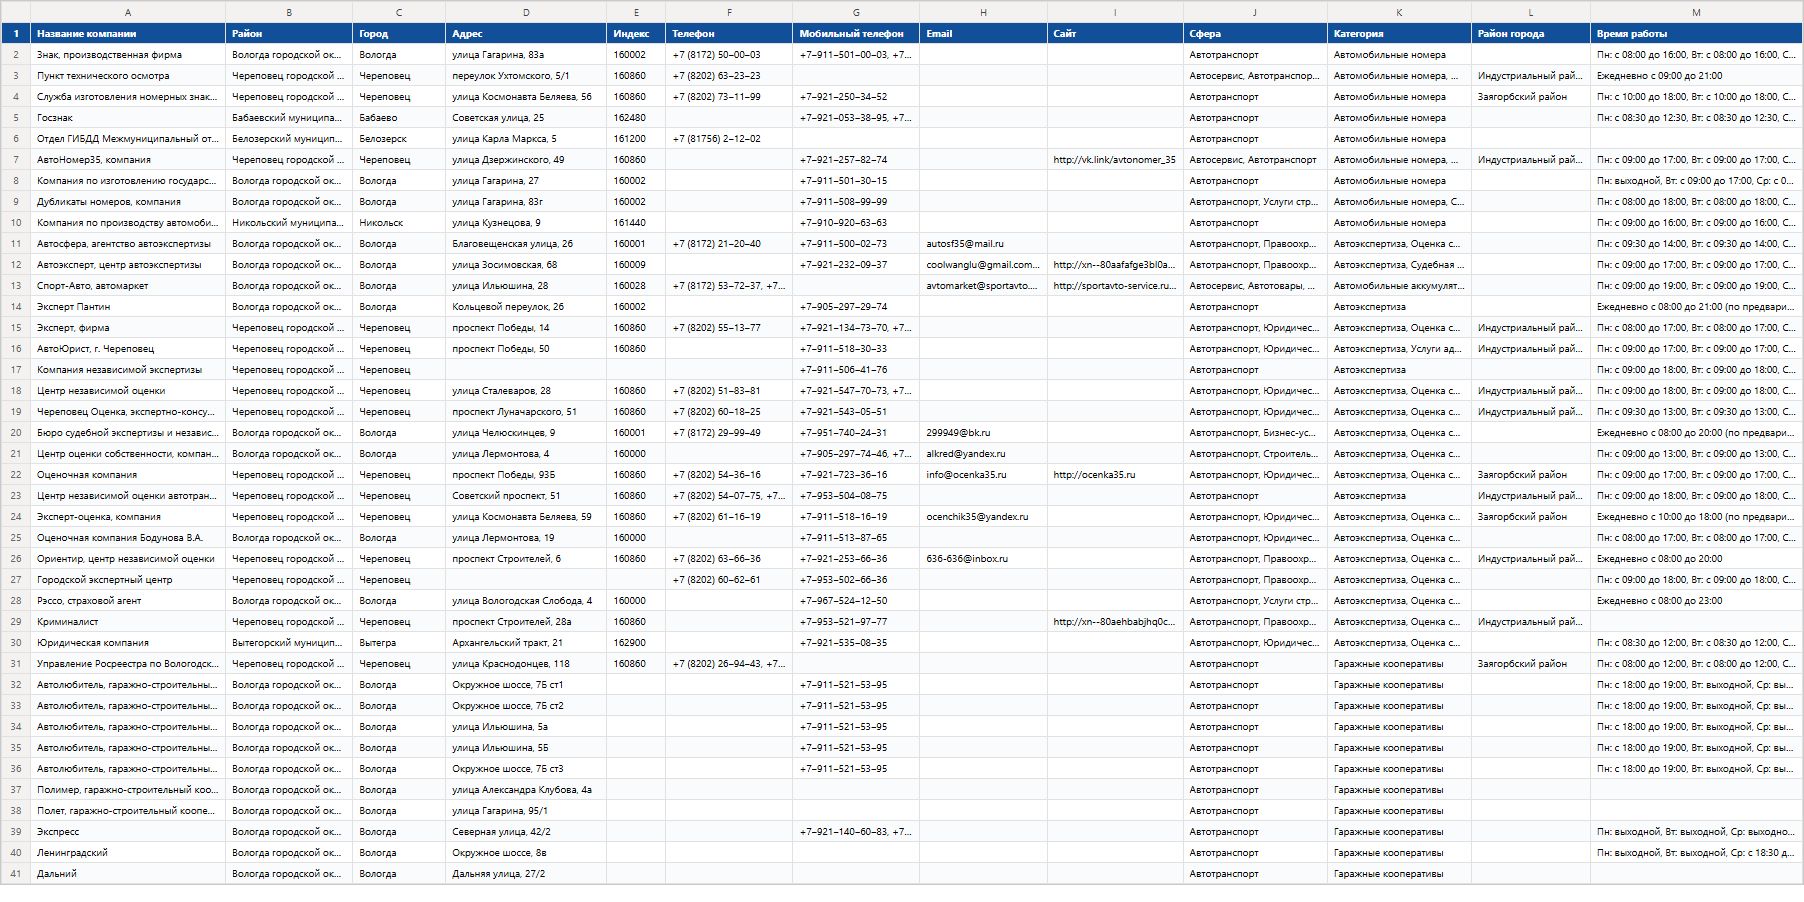The height and width of the screenshot is (902, 1804).
Task: Select the 'Экспресс' company cell
Action: pyautogui.click(x=128, y=832)
